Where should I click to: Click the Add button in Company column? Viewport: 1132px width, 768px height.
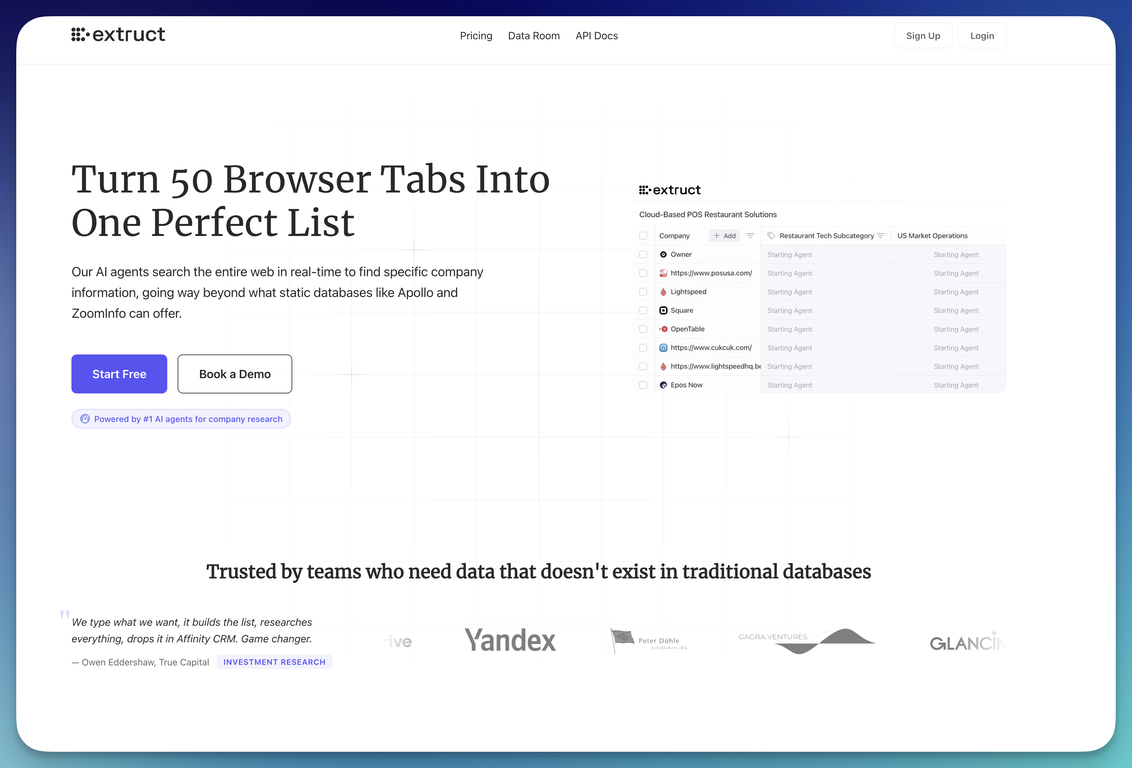(724, 236)
